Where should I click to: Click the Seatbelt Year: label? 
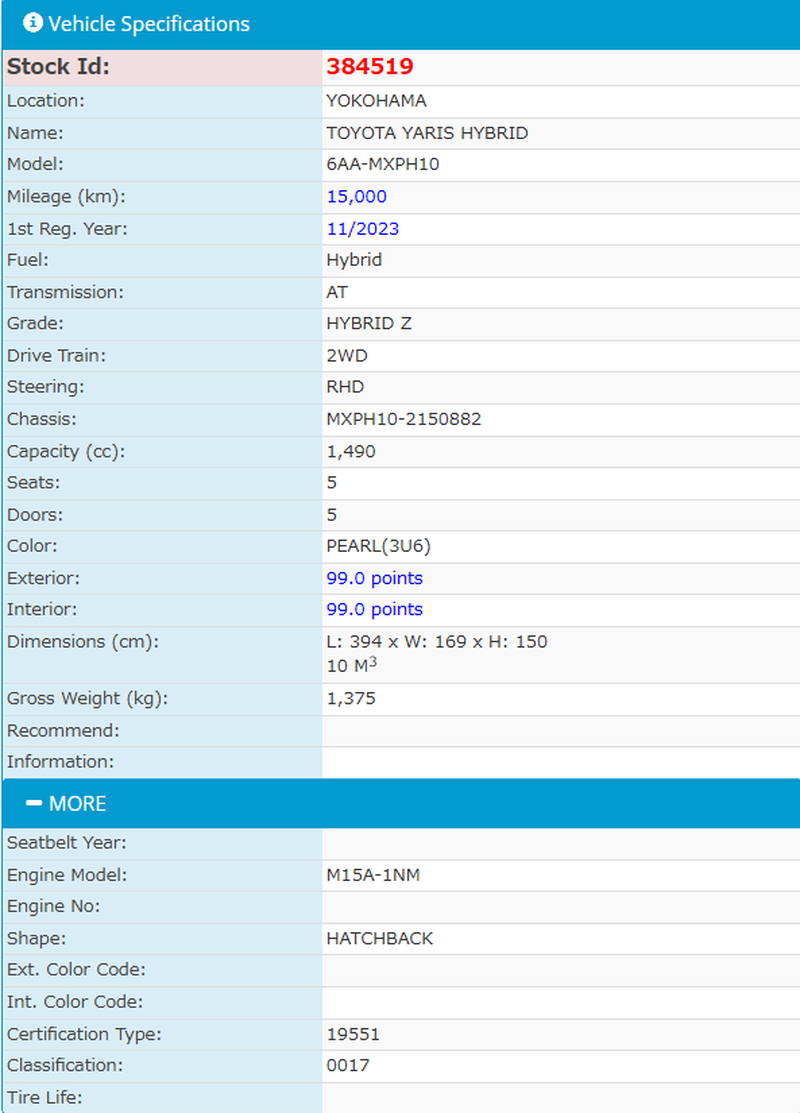pyautogui.click(x=67, y=843)
